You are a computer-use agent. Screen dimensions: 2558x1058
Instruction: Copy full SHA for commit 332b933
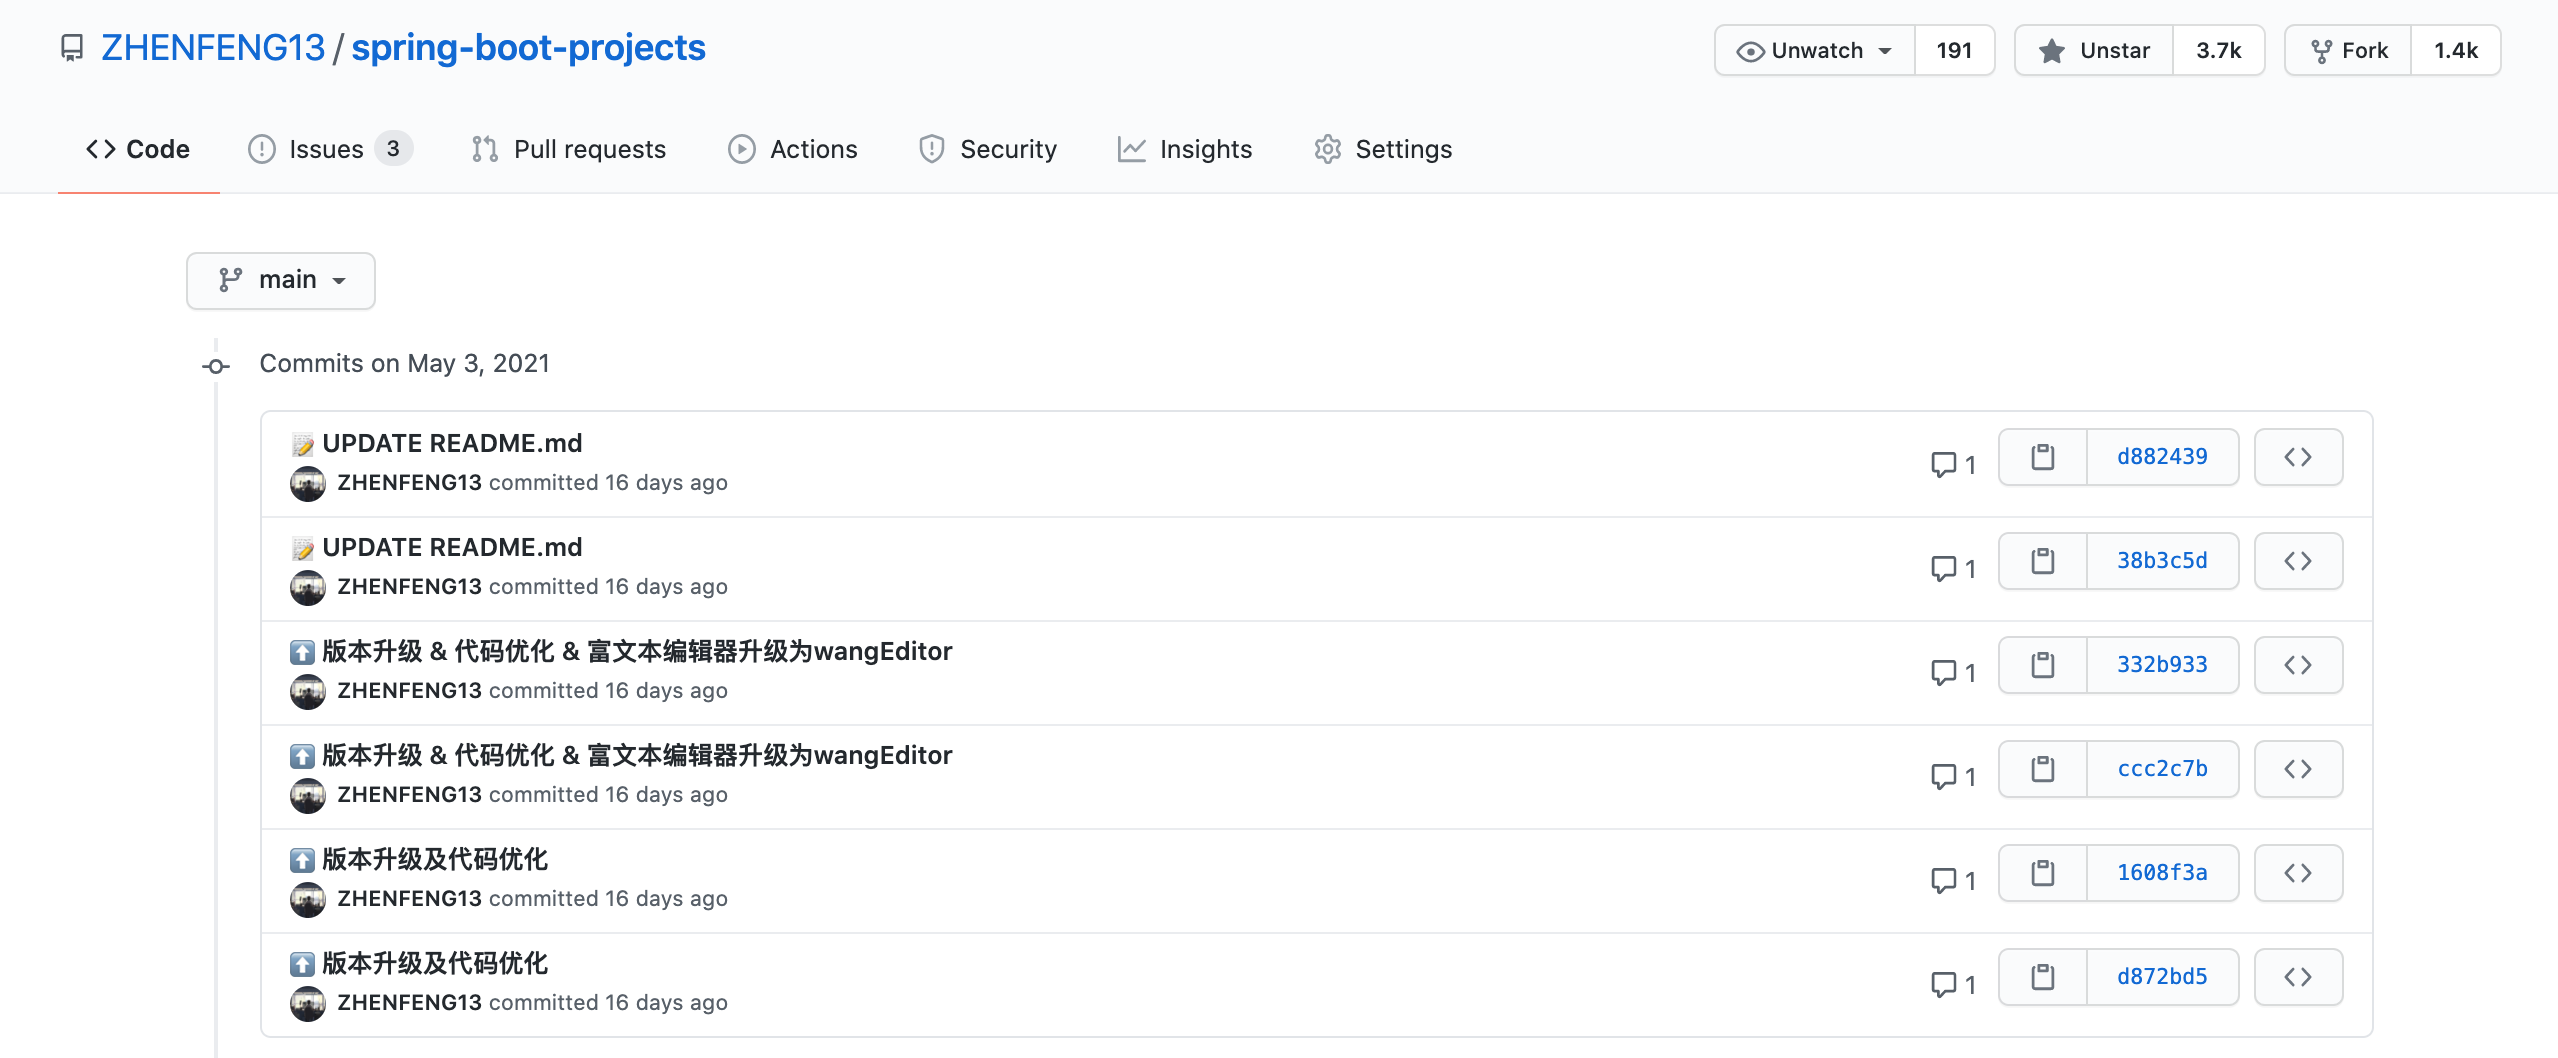pos(2042,665)
